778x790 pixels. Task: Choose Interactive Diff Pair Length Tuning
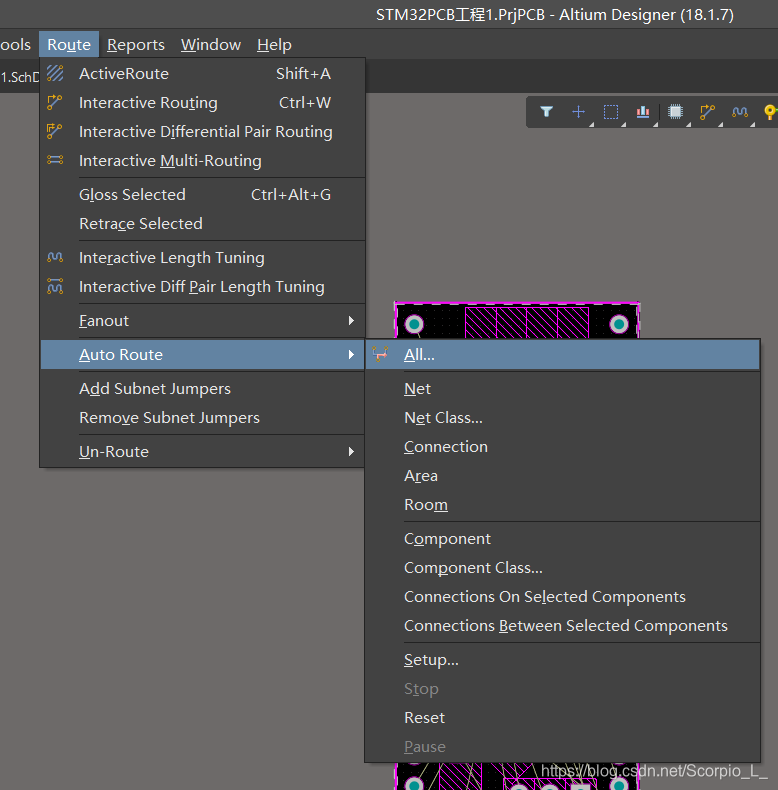[x=203, y=286]
